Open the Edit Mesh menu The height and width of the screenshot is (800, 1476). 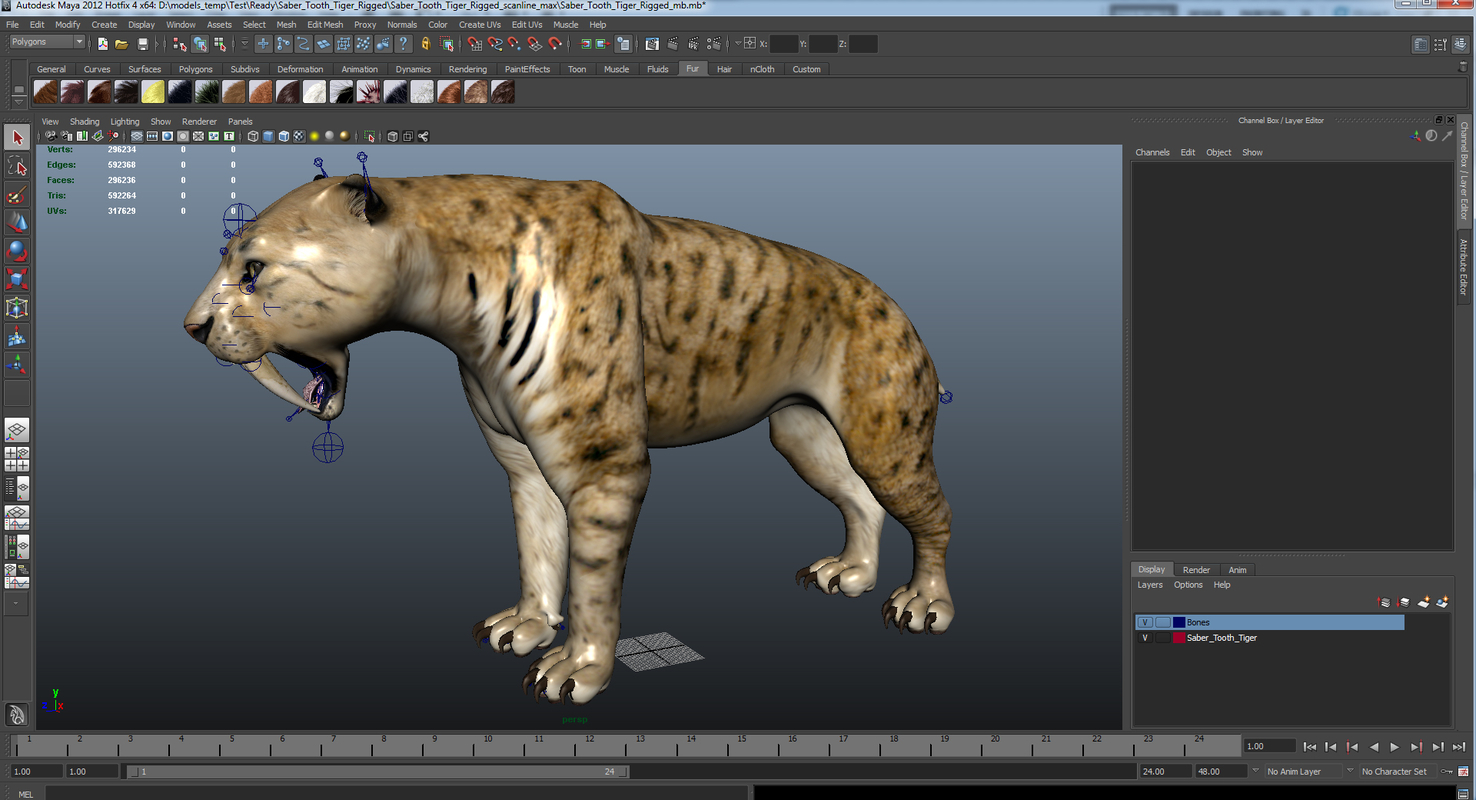325,24
